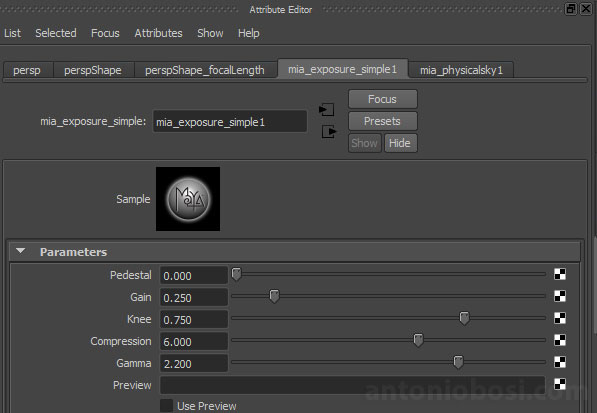Click checker map icon for Preview
This screenshot has height=413, width=597.
click(x=560, y=384)
